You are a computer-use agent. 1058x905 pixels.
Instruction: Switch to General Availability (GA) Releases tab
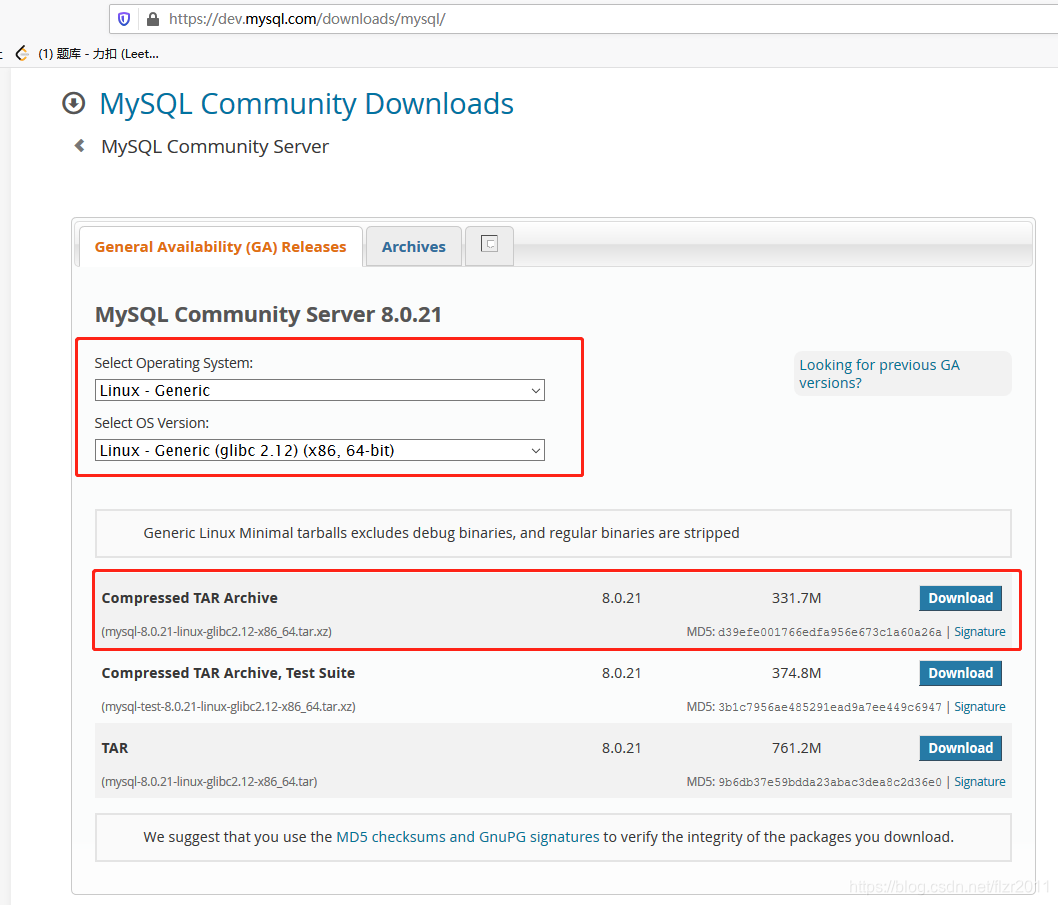[221, 247]
